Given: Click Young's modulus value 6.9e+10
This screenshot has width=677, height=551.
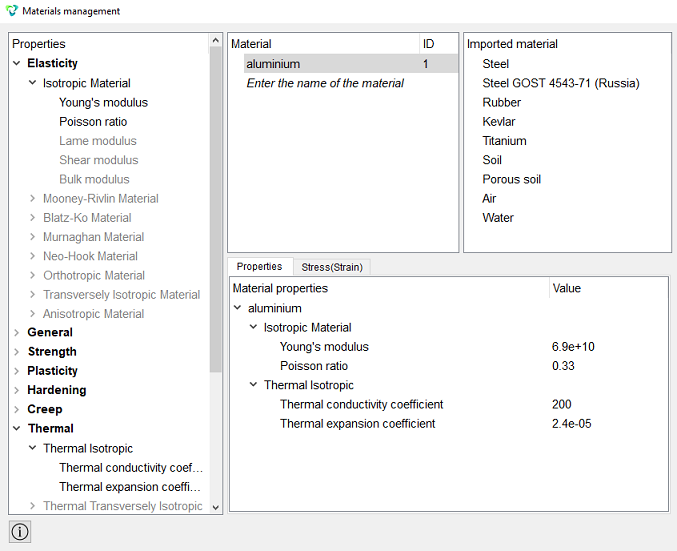Looking at the screenshot, I should coord(573,347).
